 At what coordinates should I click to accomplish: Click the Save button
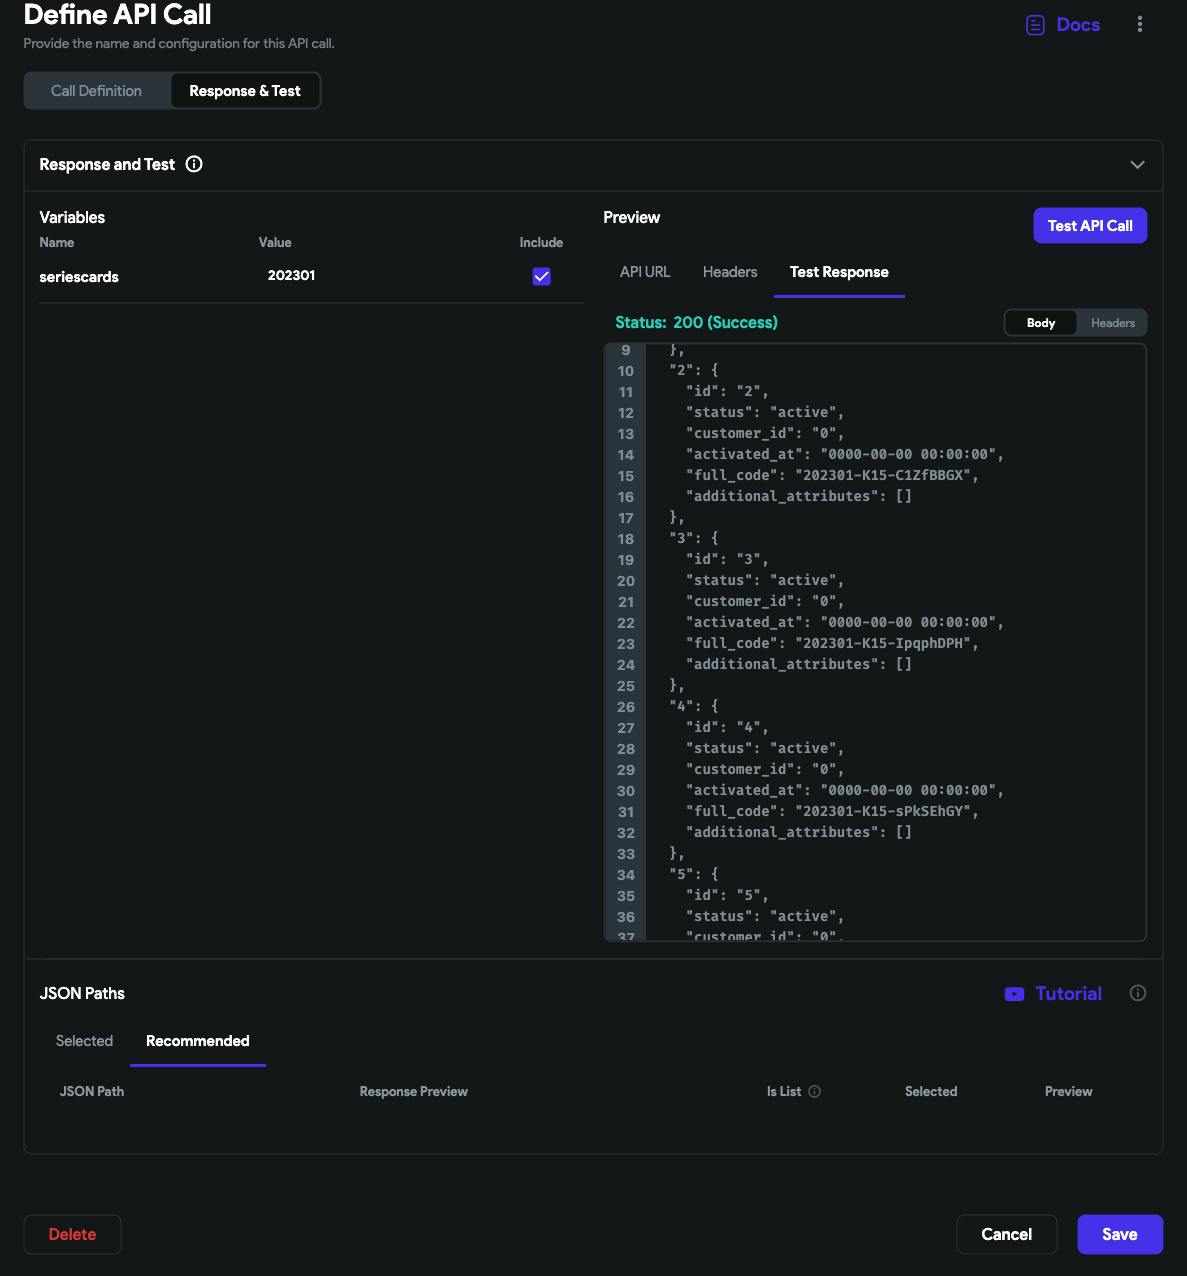(x=1119, y=1234)
